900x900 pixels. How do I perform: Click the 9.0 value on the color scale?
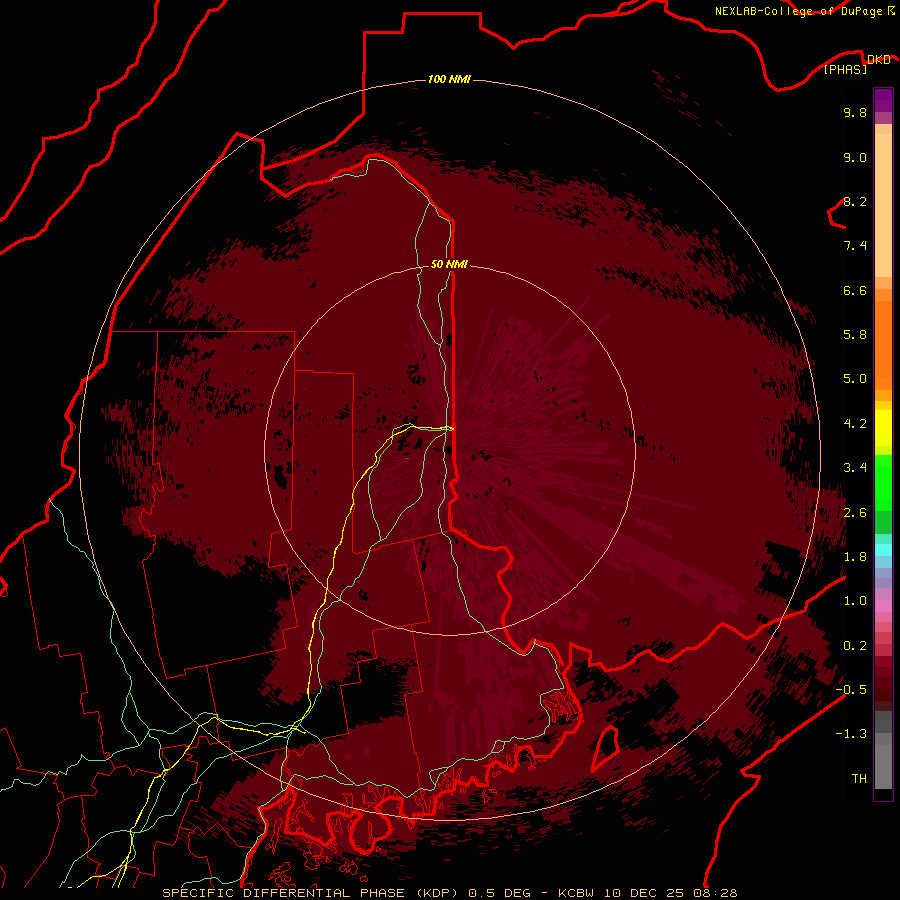855,157
